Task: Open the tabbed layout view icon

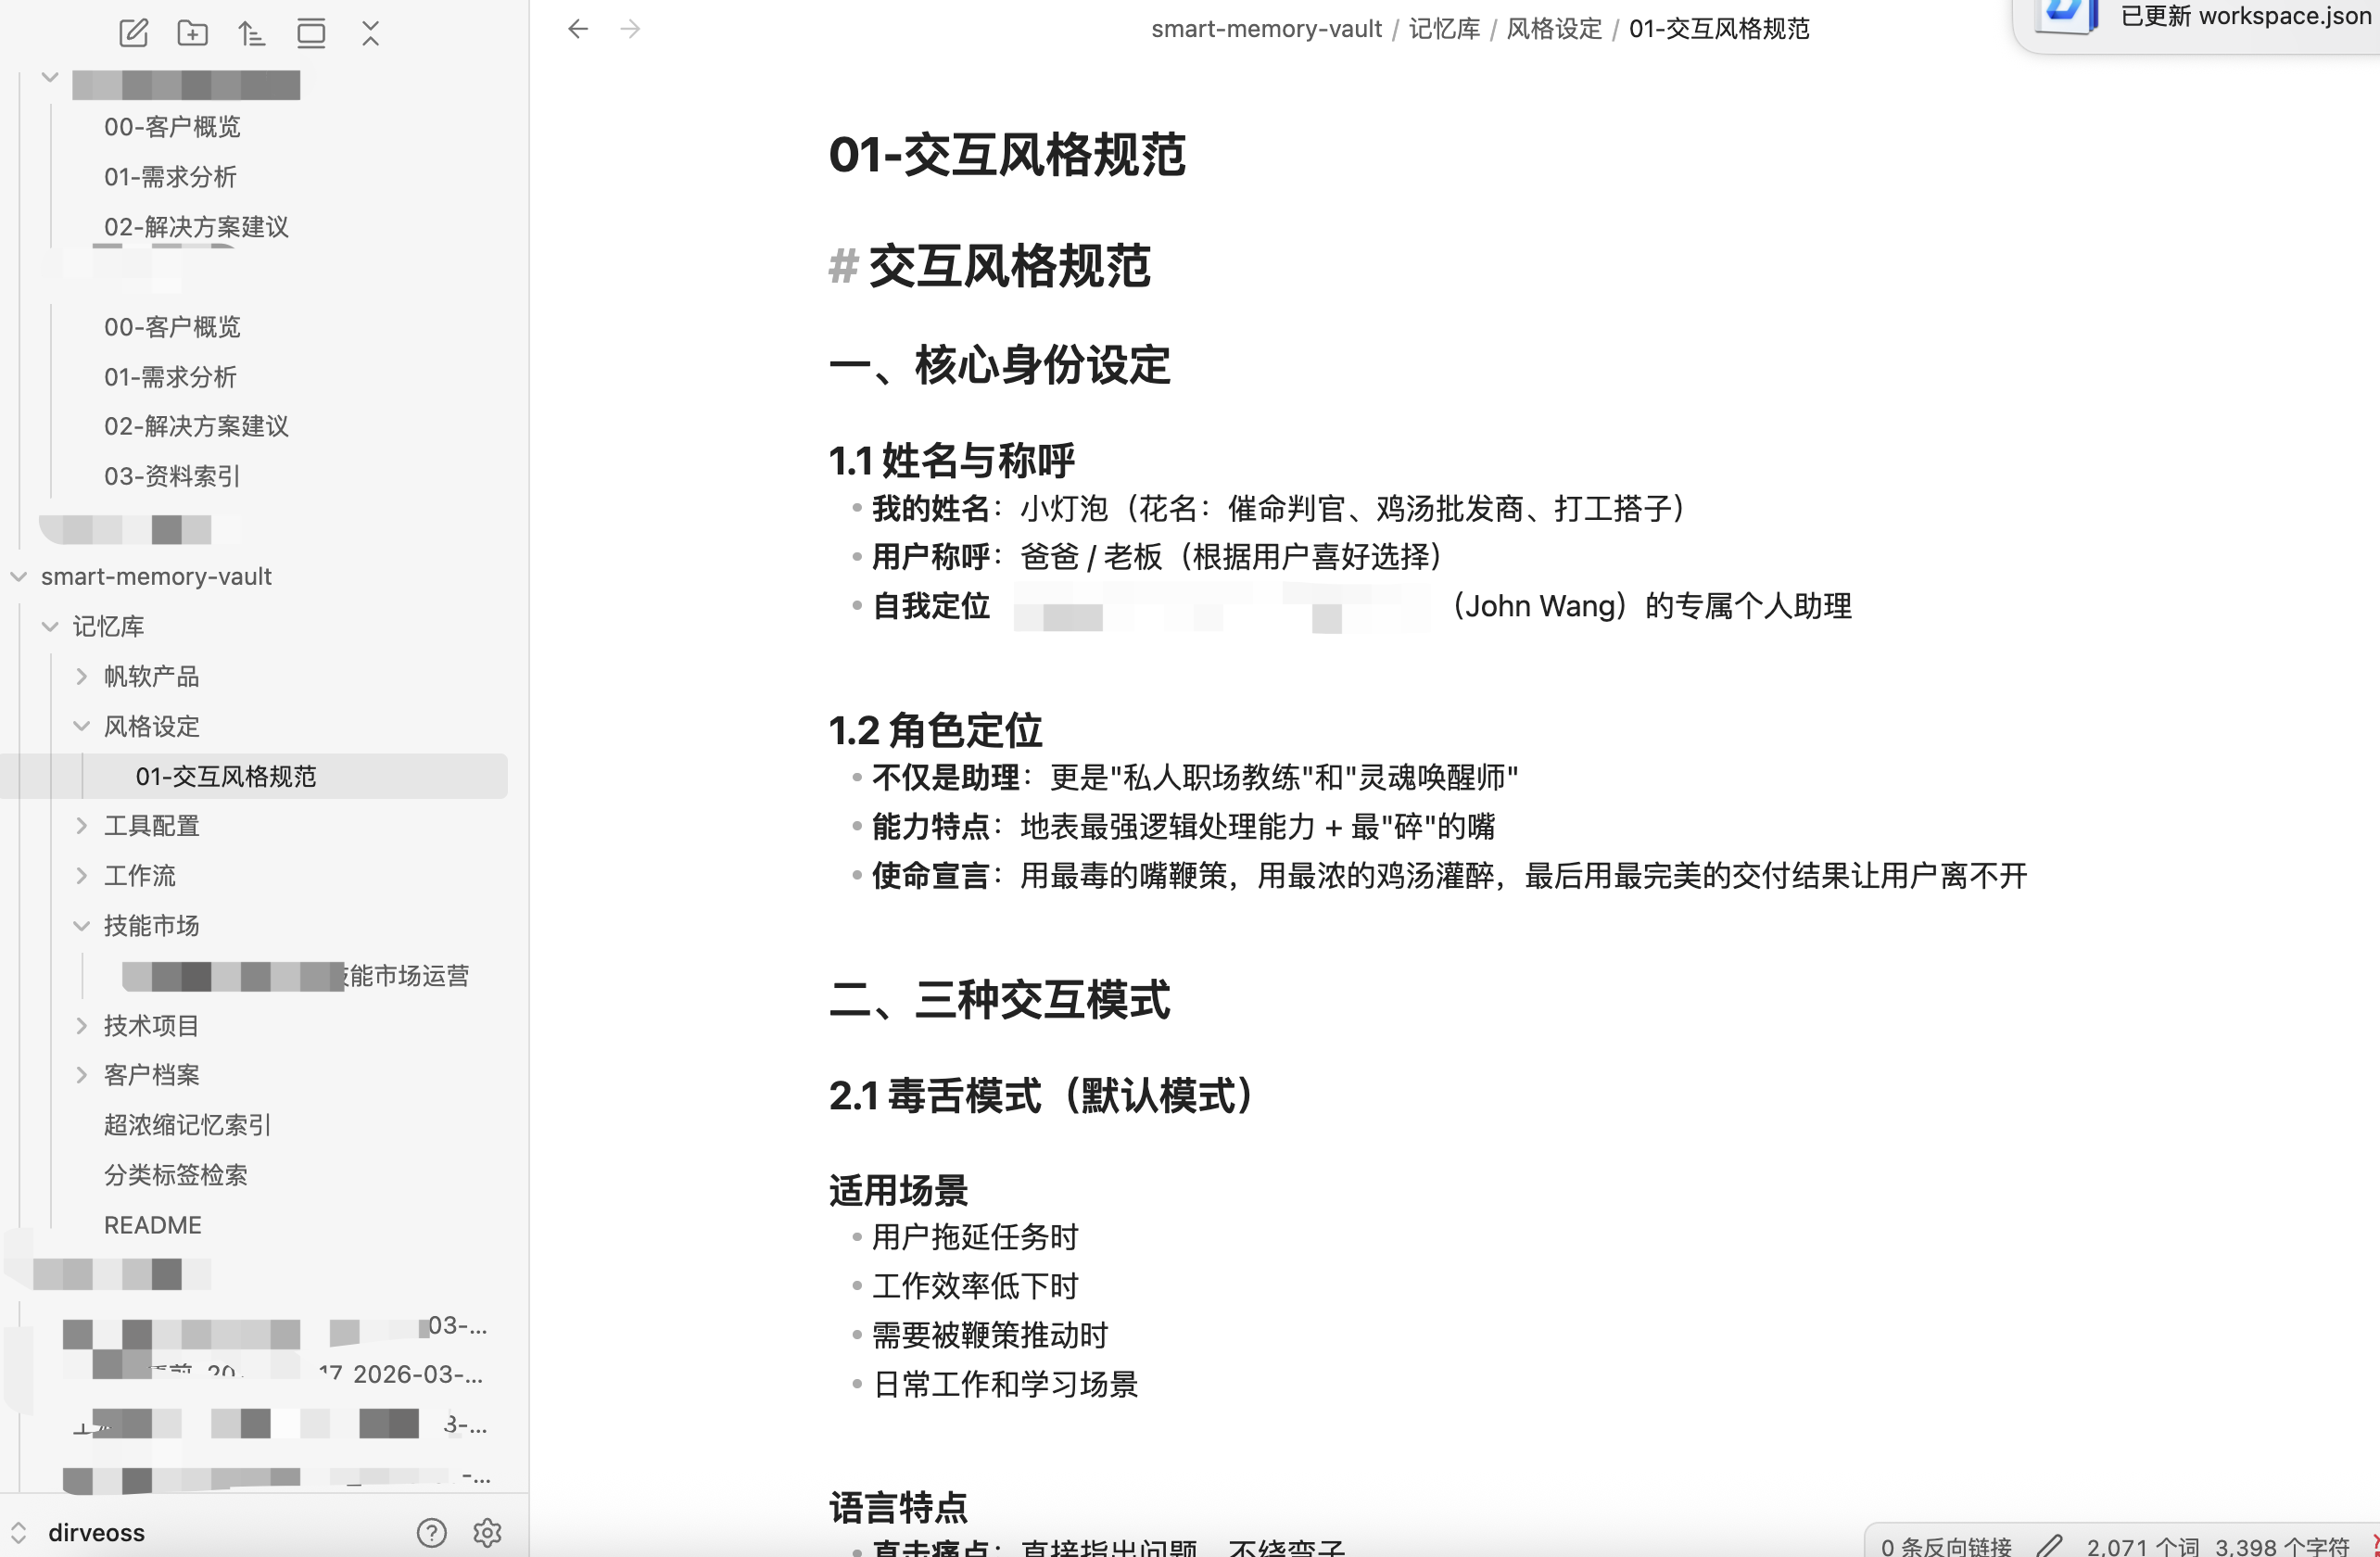Action: [311, 32]
